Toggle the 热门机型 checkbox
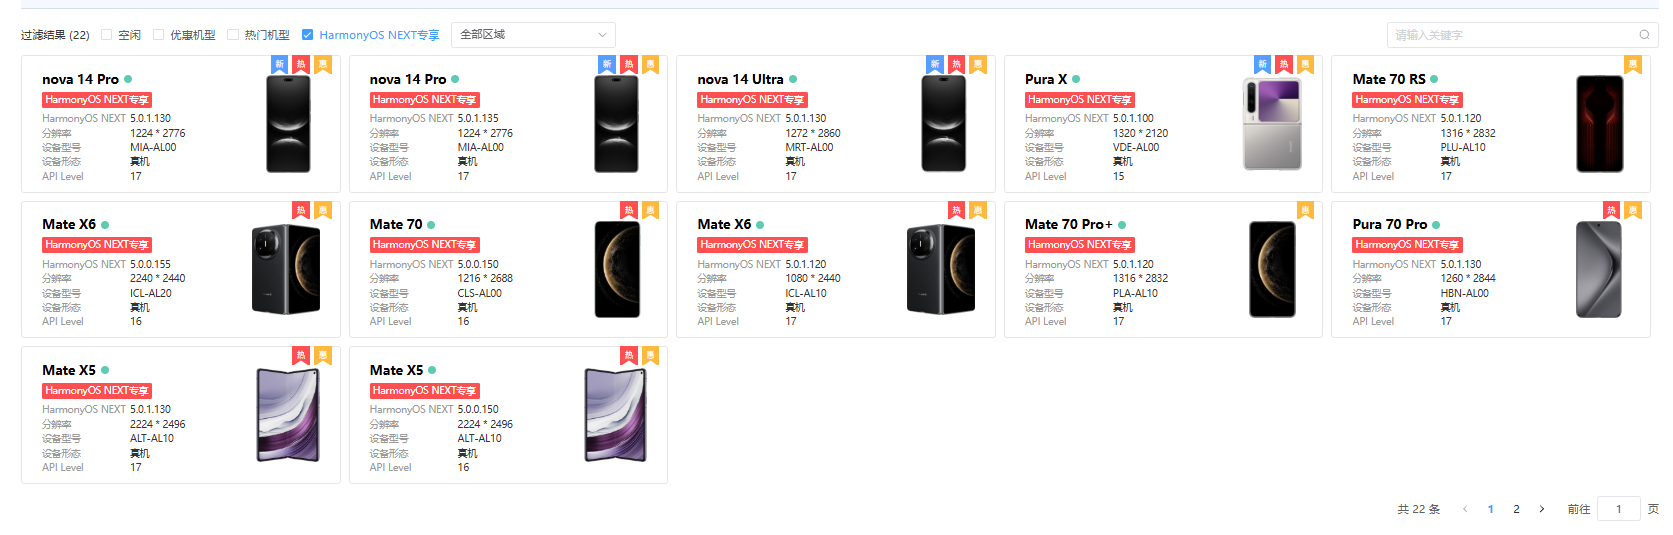 233,35
